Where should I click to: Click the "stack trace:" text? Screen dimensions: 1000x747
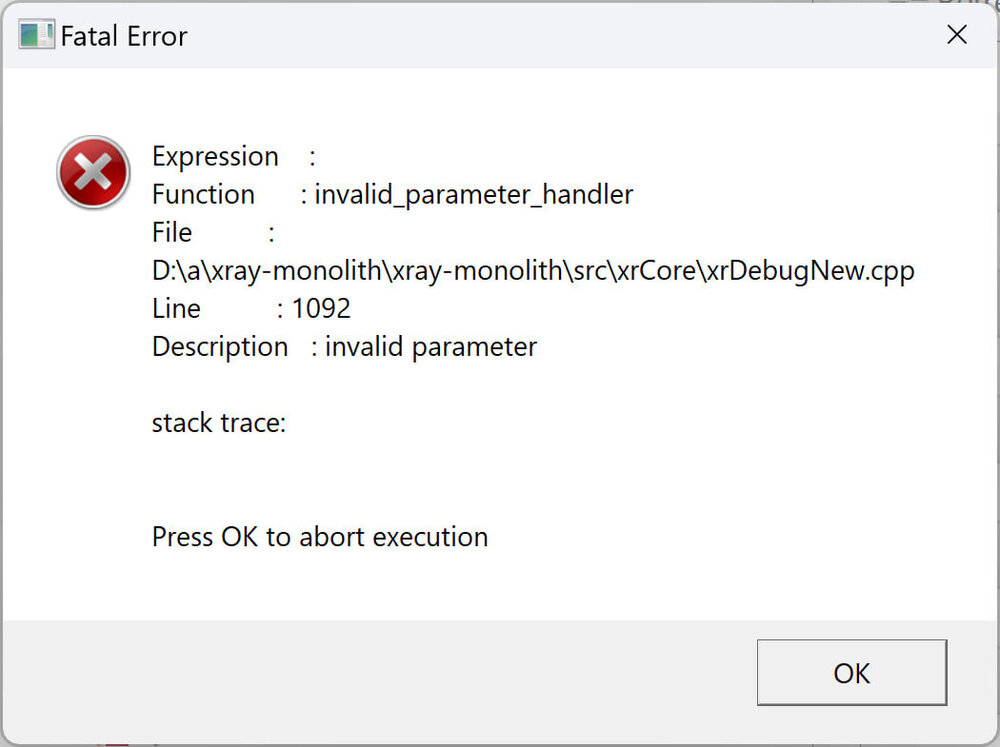coord(219,423)
